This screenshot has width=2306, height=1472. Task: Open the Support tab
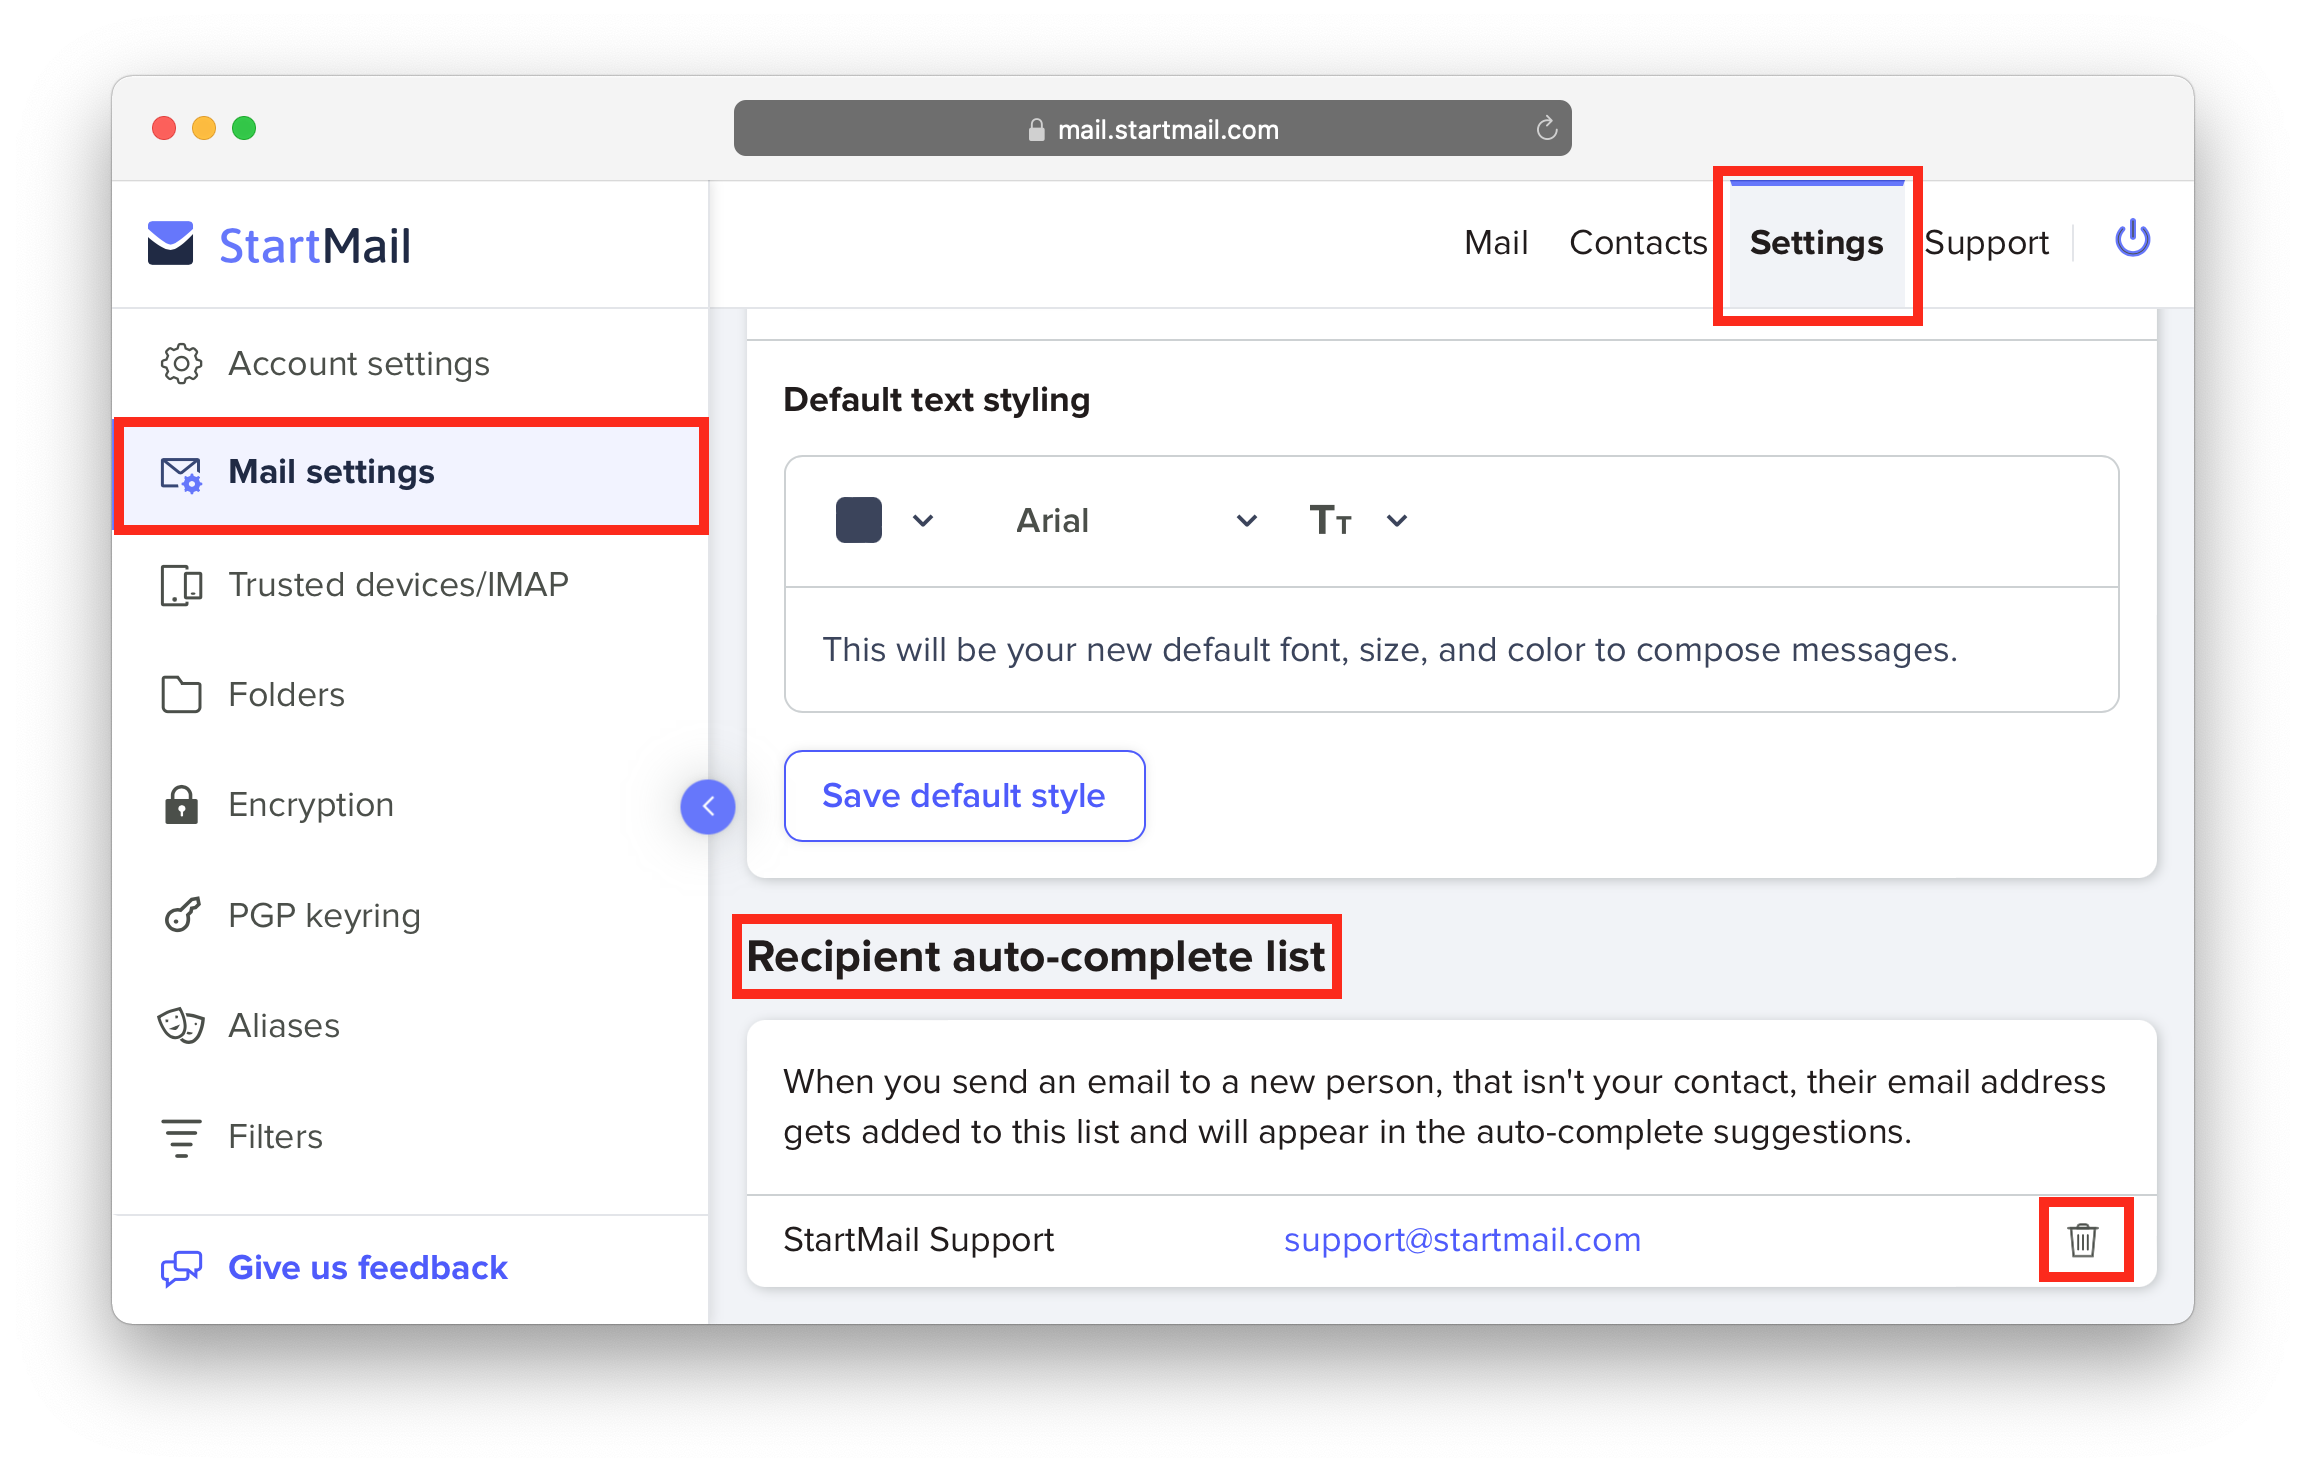(x=1986, y=243)
